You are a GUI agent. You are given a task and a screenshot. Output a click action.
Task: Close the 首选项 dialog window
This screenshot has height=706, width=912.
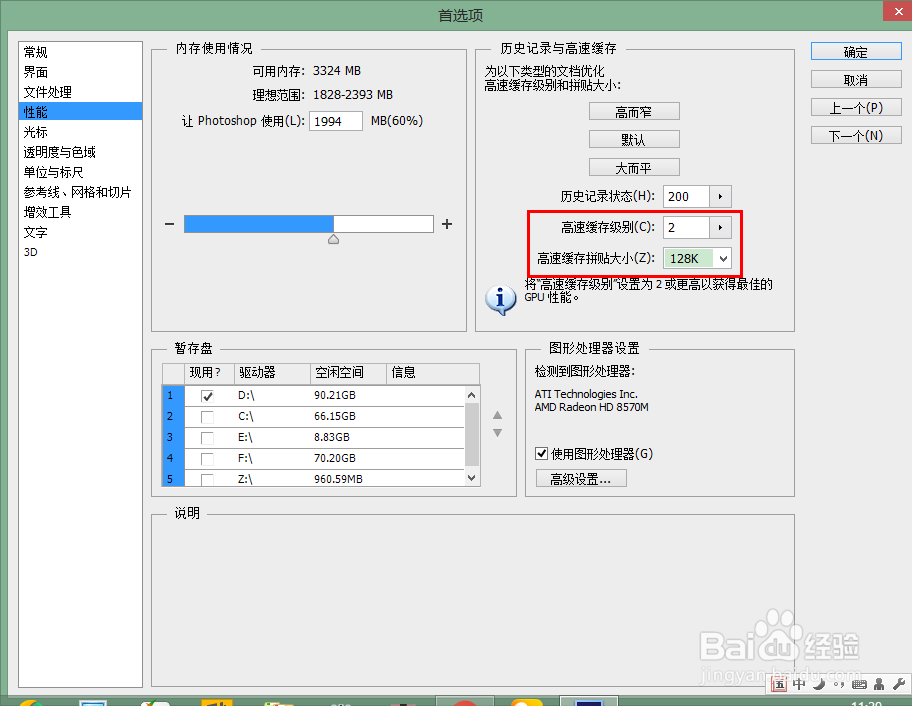click(x=898, y=11)
